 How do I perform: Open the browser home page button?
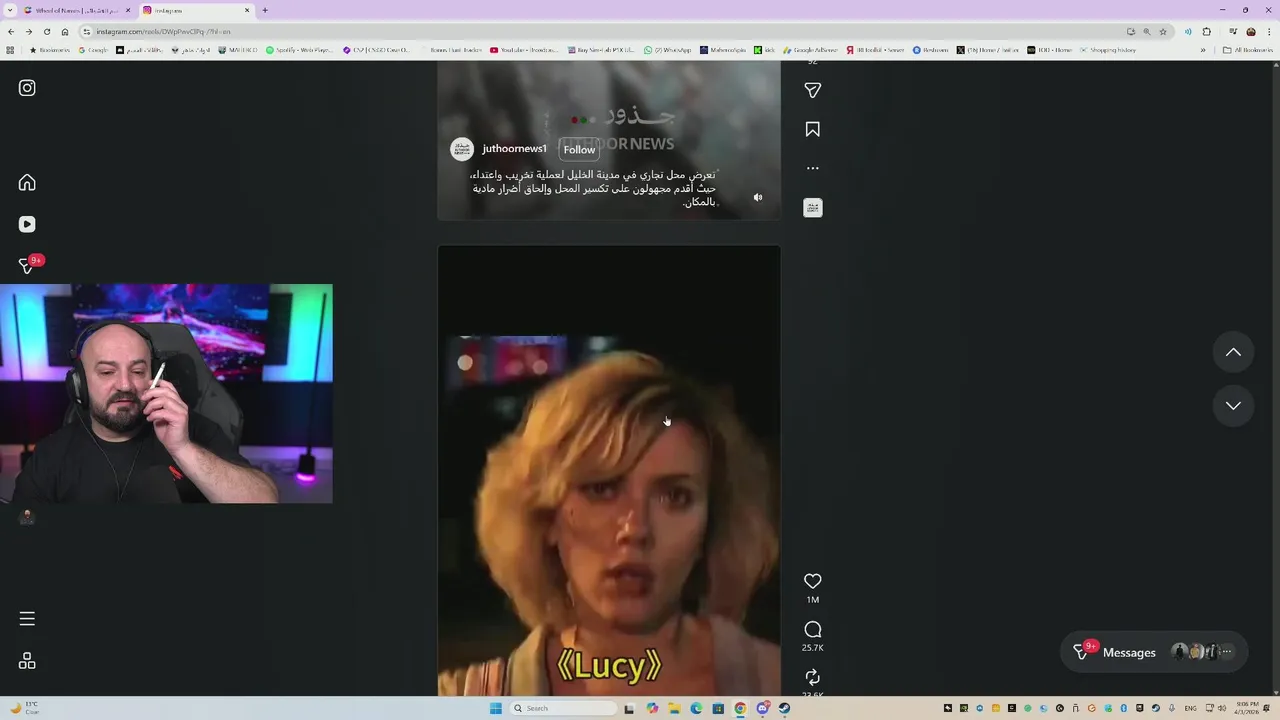[x=65, y=31]
